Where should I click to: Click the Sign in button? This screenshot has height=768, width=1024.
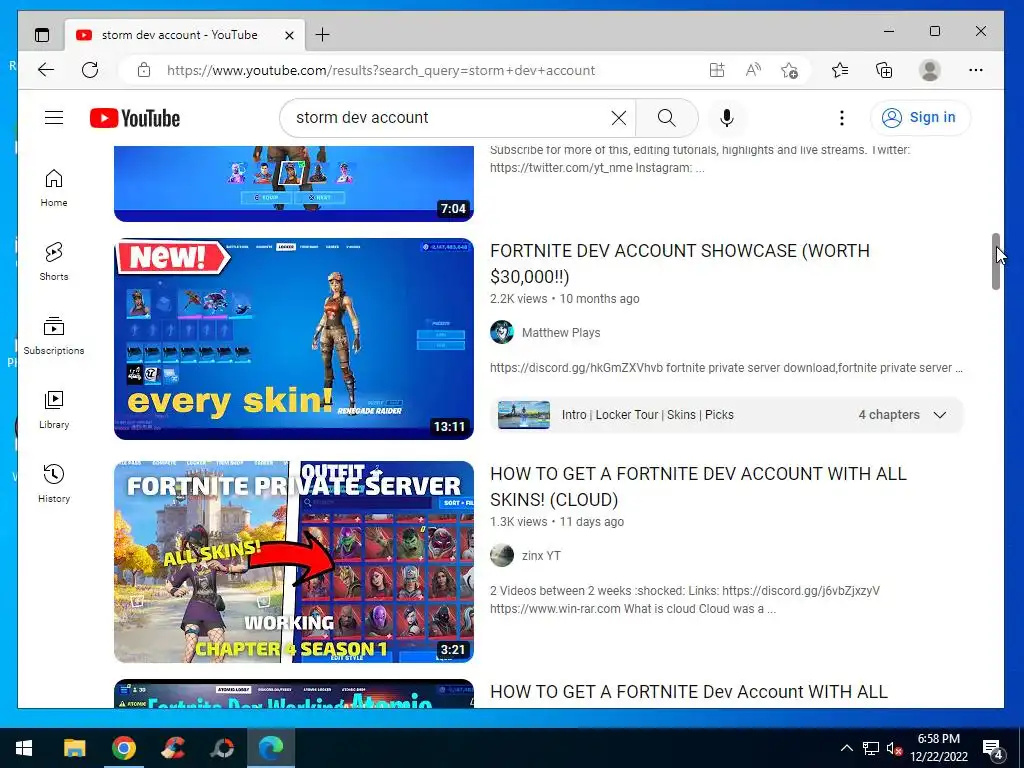(x=920, y=118)
